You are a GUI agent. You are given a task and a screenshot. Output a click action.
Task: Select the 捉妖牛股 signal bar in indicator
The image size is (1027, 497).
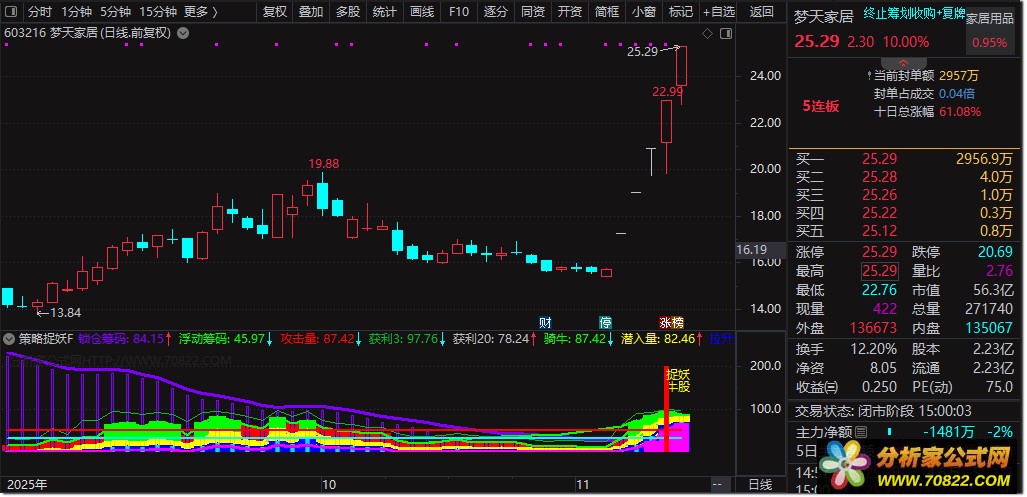(667, 409)
